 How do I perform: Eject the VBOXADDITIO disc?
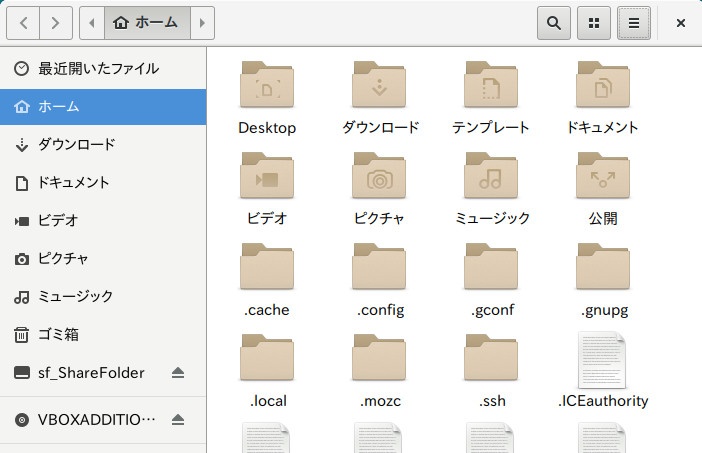tap(178, 420)
